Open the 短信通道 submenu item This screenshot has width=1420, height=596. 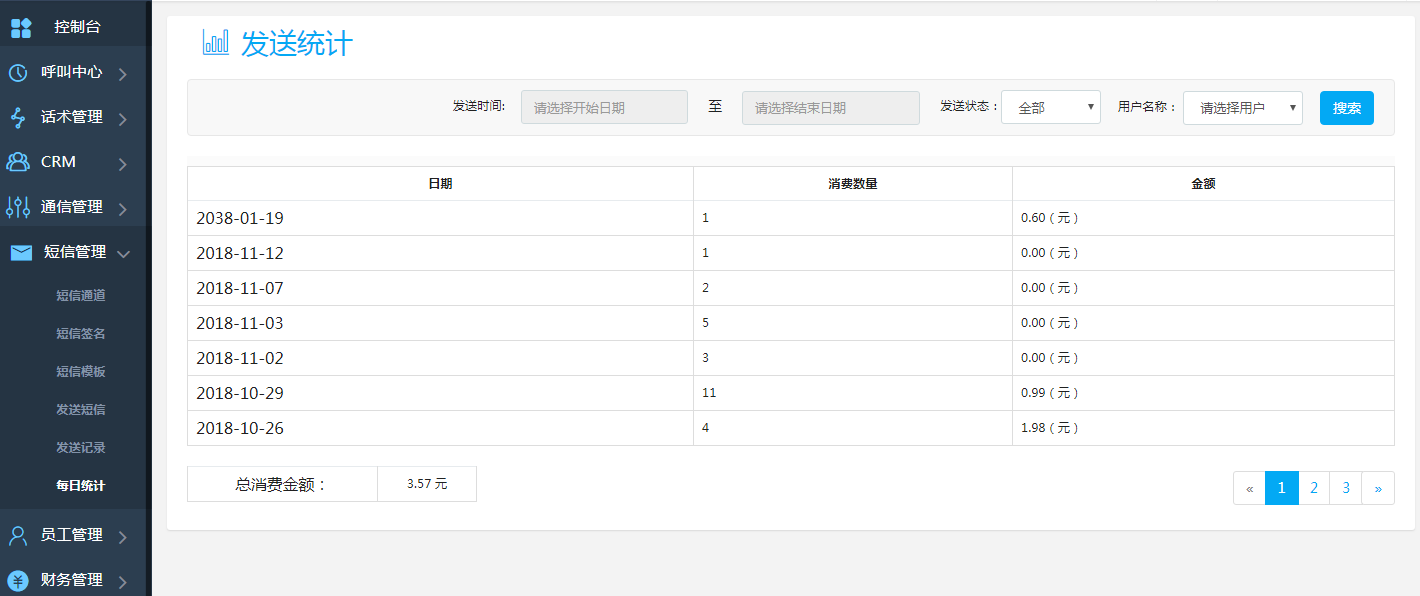(x=81, y=295)
